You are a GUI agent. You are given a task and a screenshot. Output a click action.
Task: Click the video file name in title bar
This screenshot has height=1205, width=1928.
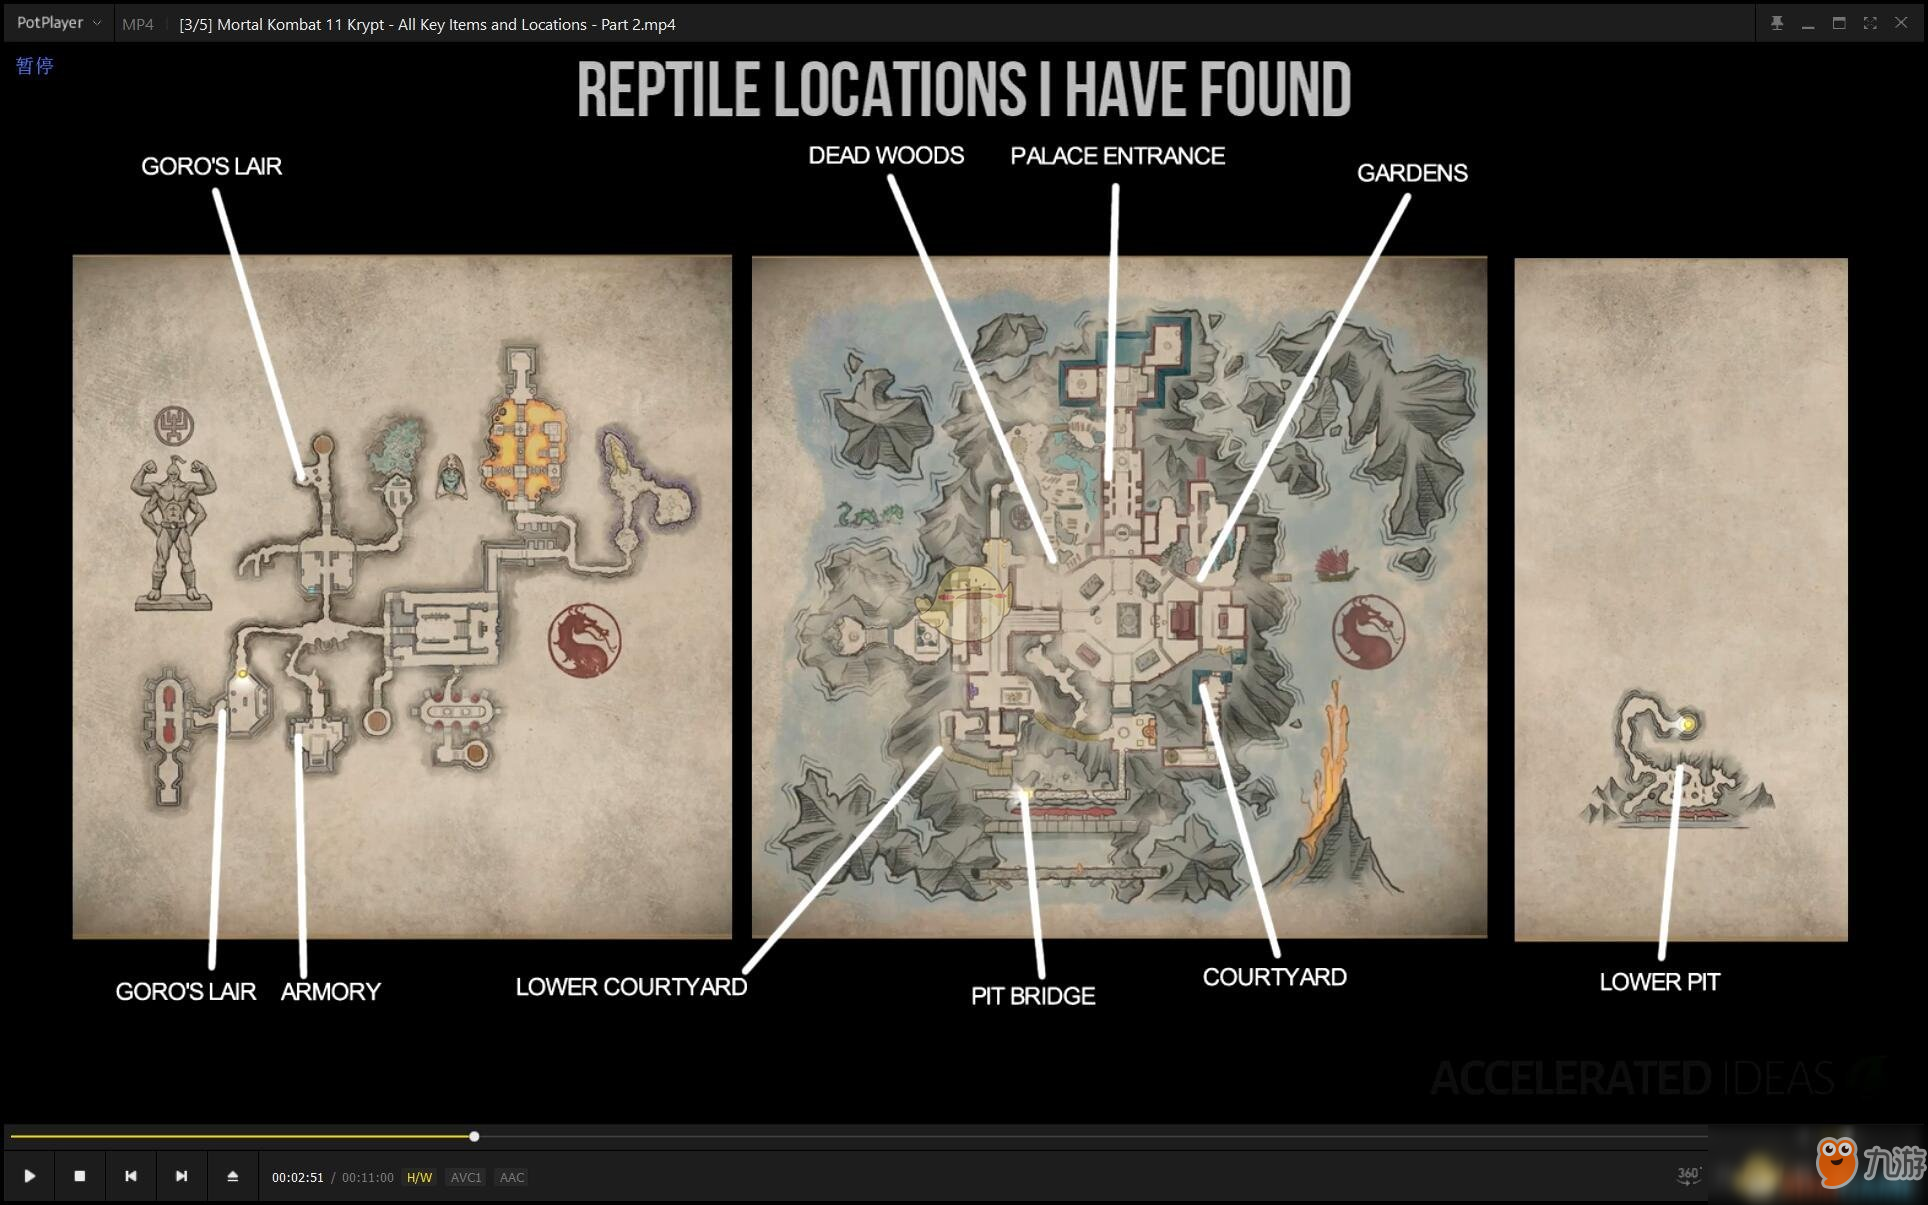point(427,24)
